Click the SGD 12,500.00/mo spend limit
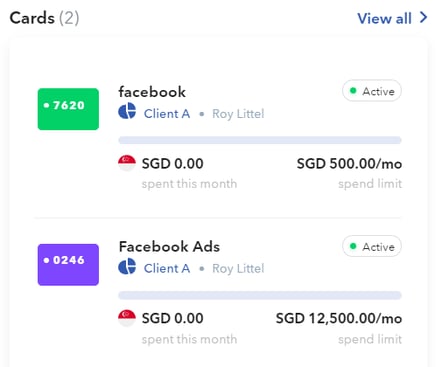 pos(339,318)
